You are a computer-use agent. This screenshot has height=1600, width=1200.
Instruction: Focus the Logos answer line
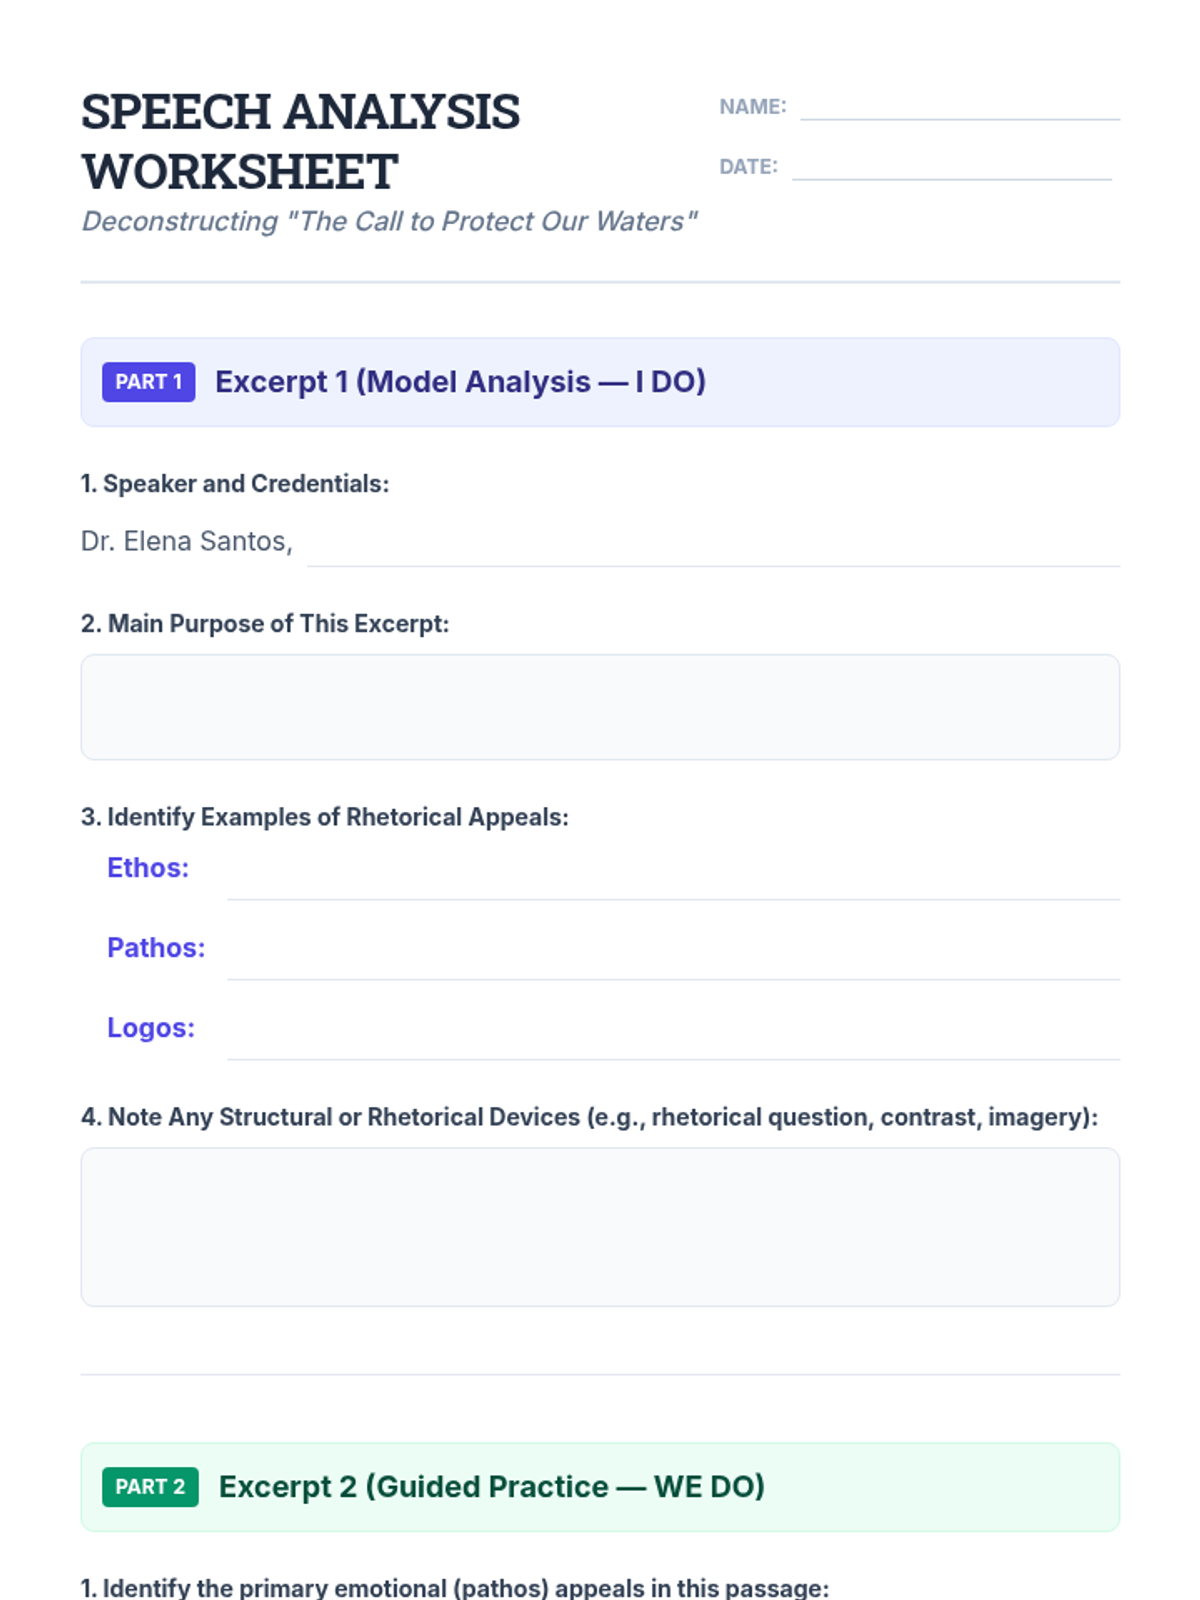[672, 1040]
